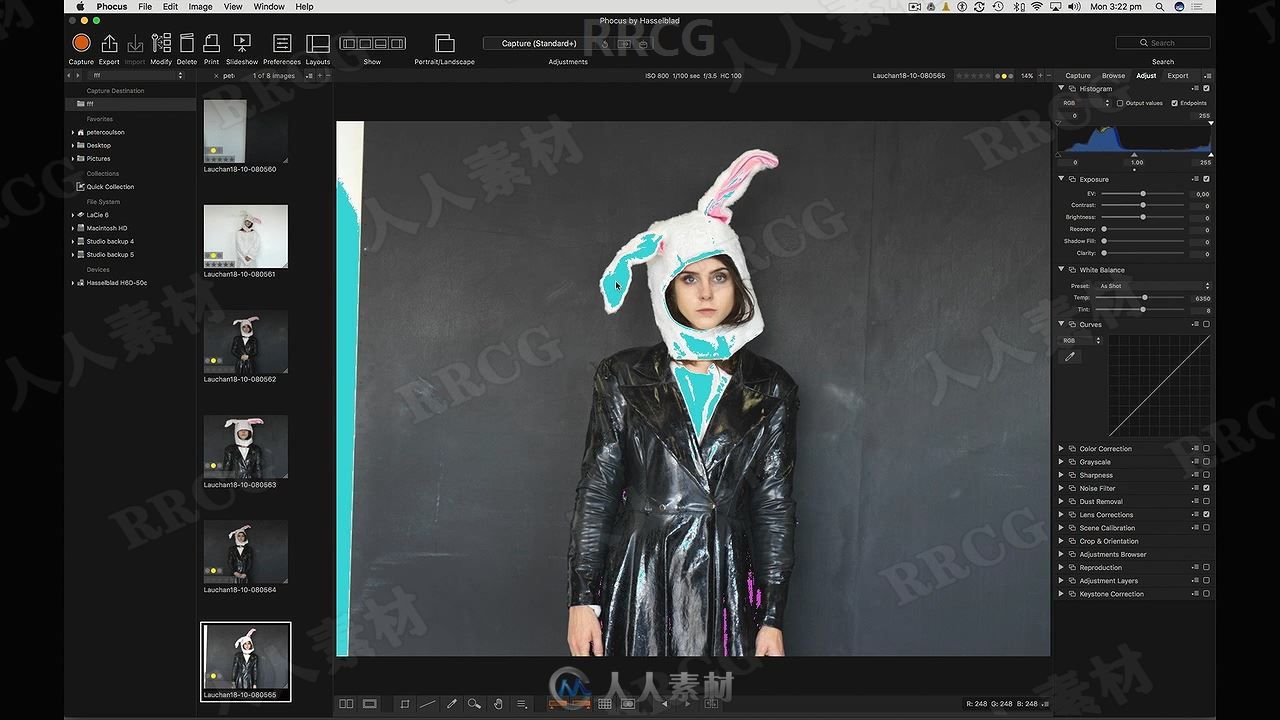The image size is (1280, 720).
Task: Uncheck the Endpoints checkbox
Action: coord(1174,103)
